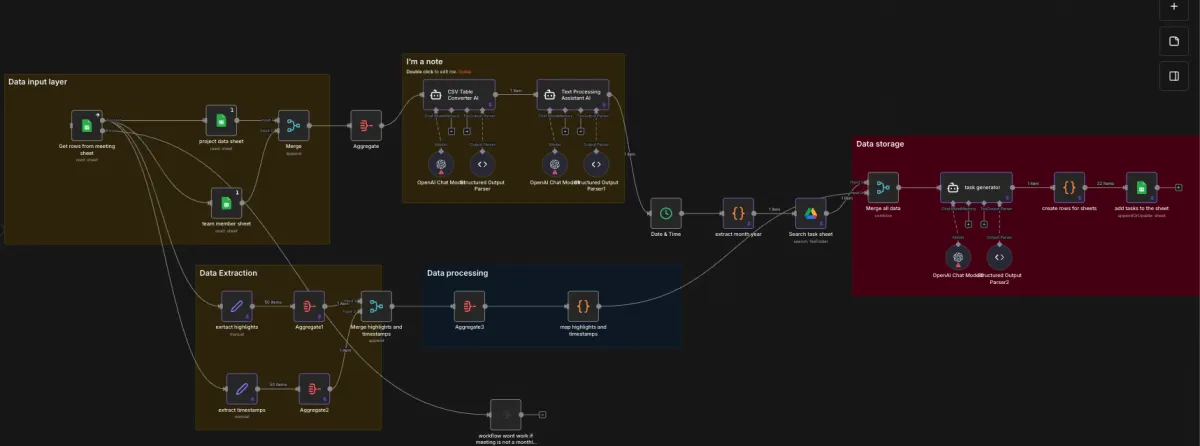Select the extract month year code node

pos(738,213)
